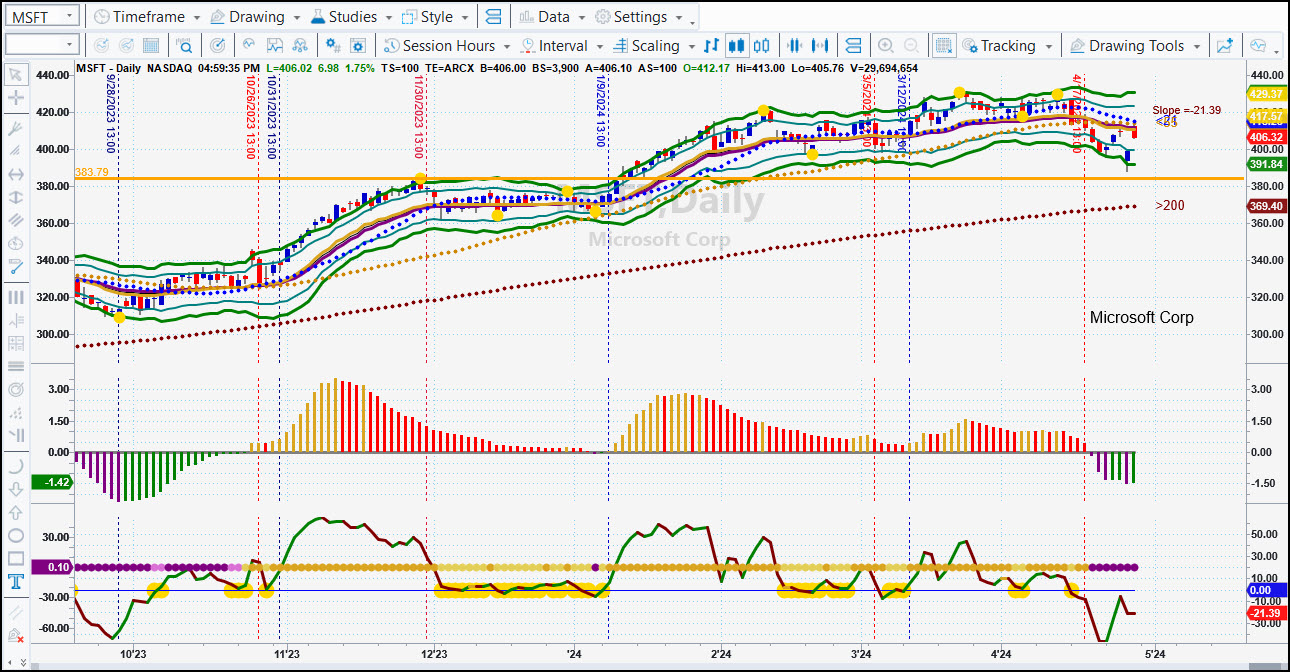1290x672 pixels.
Task: Click the orange 383.79 price line label
Action: pyautogui.click(x=91, y=173)
